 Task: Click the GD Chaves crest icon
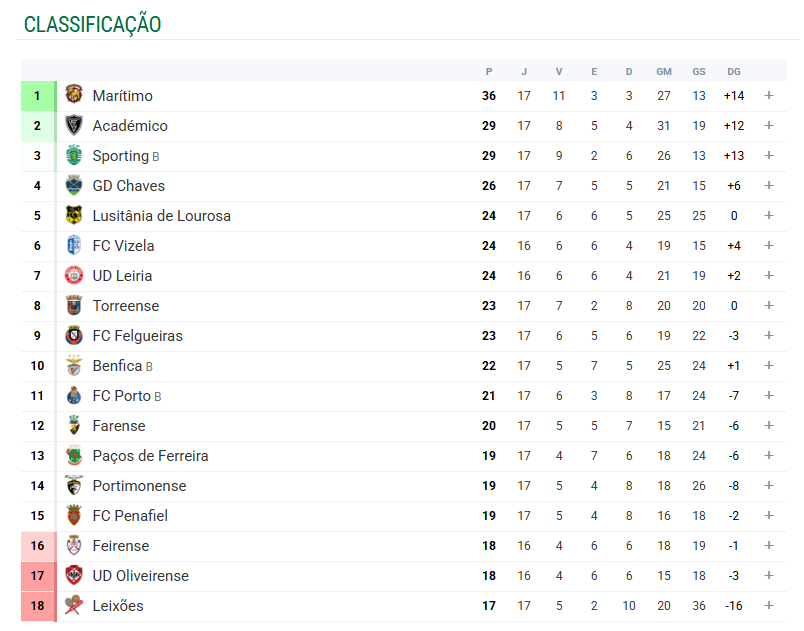pos(74,185)
